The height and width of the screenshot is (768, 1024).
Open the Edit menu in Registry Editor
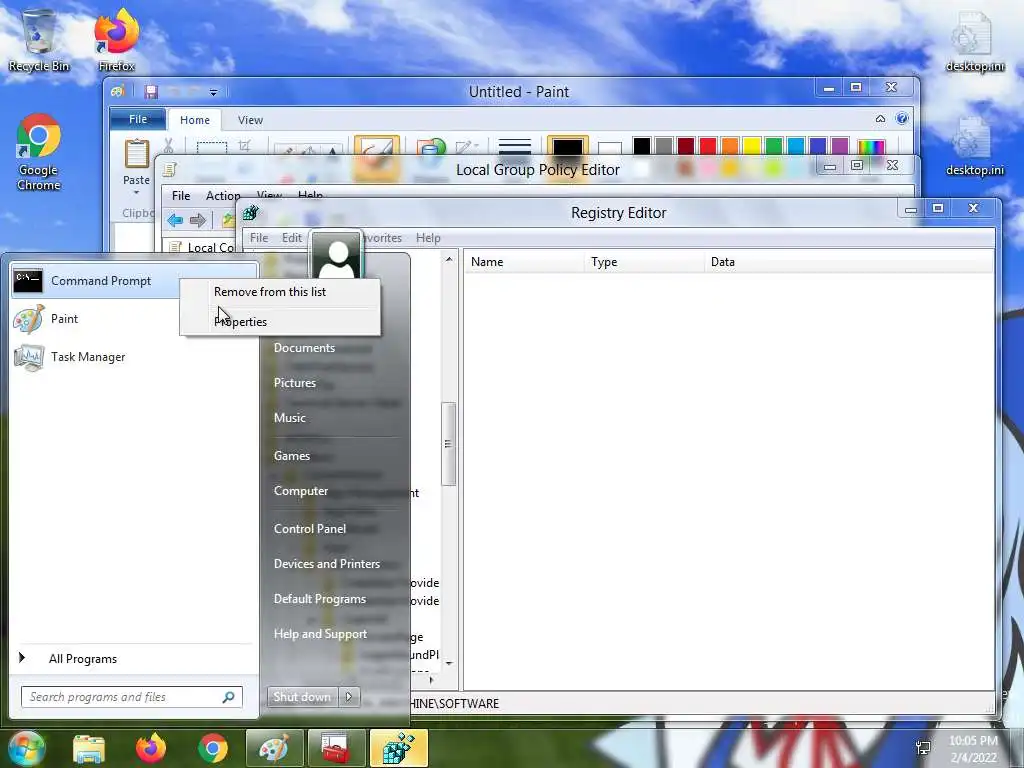coord(291,238)
